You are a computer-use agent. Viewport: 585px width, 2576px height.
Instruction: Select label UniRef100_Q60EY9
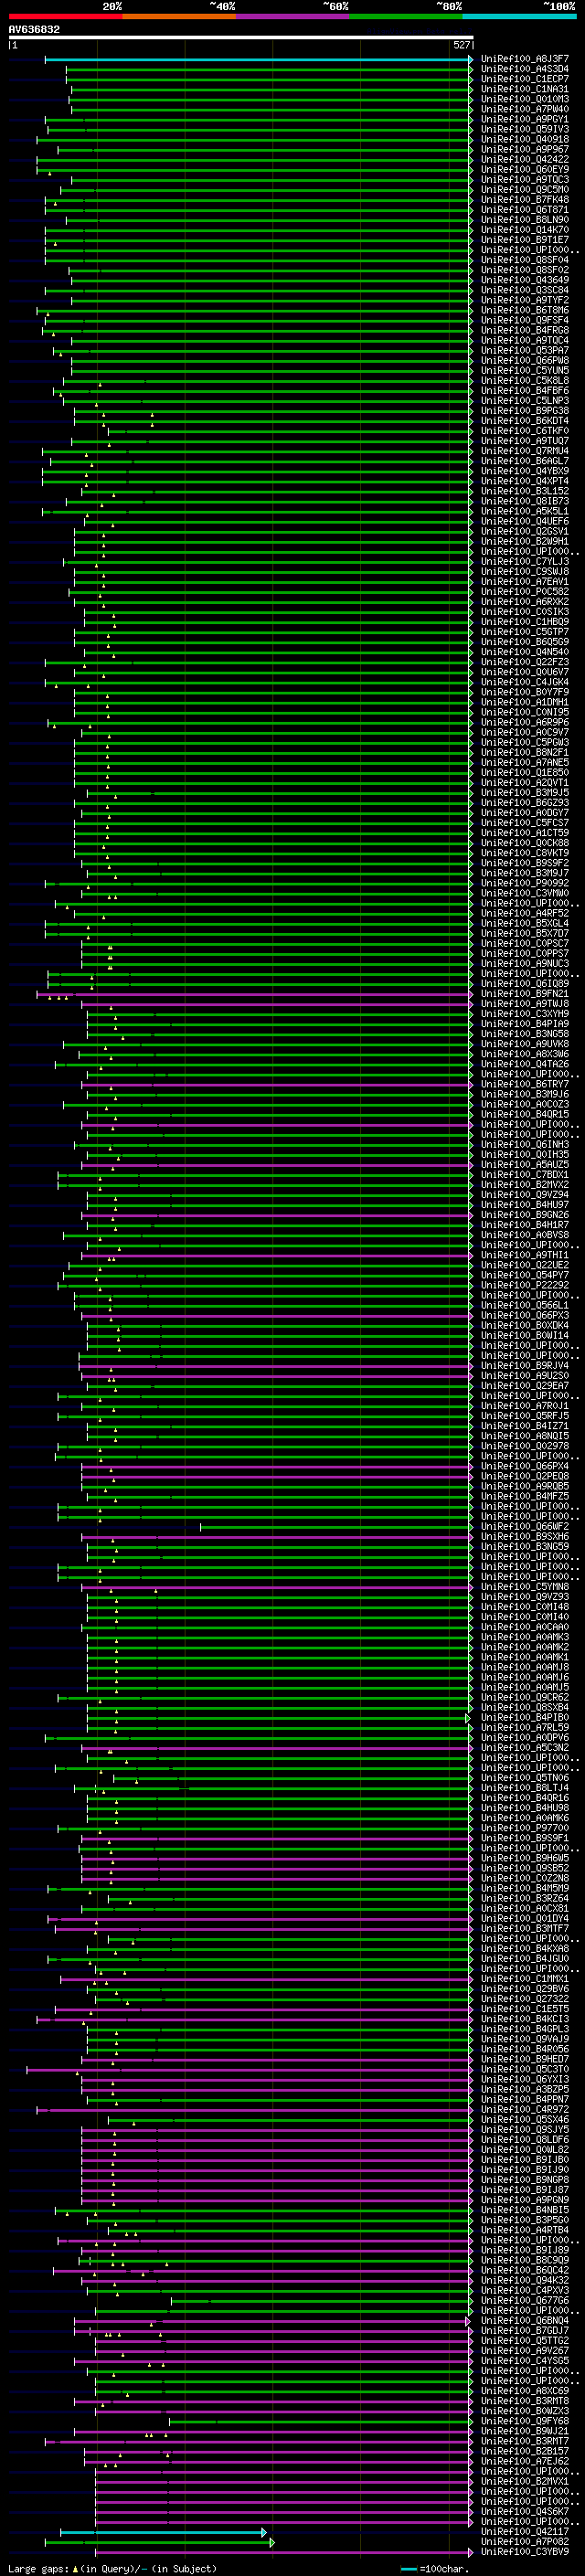point(524,169)
